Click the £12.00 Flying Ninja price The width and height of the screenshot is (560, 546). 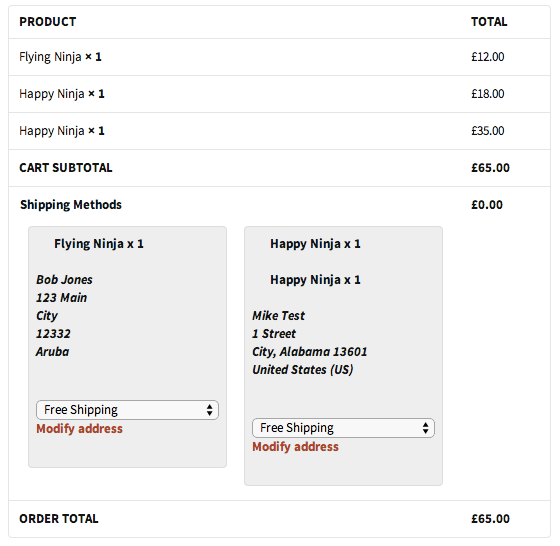488,57
